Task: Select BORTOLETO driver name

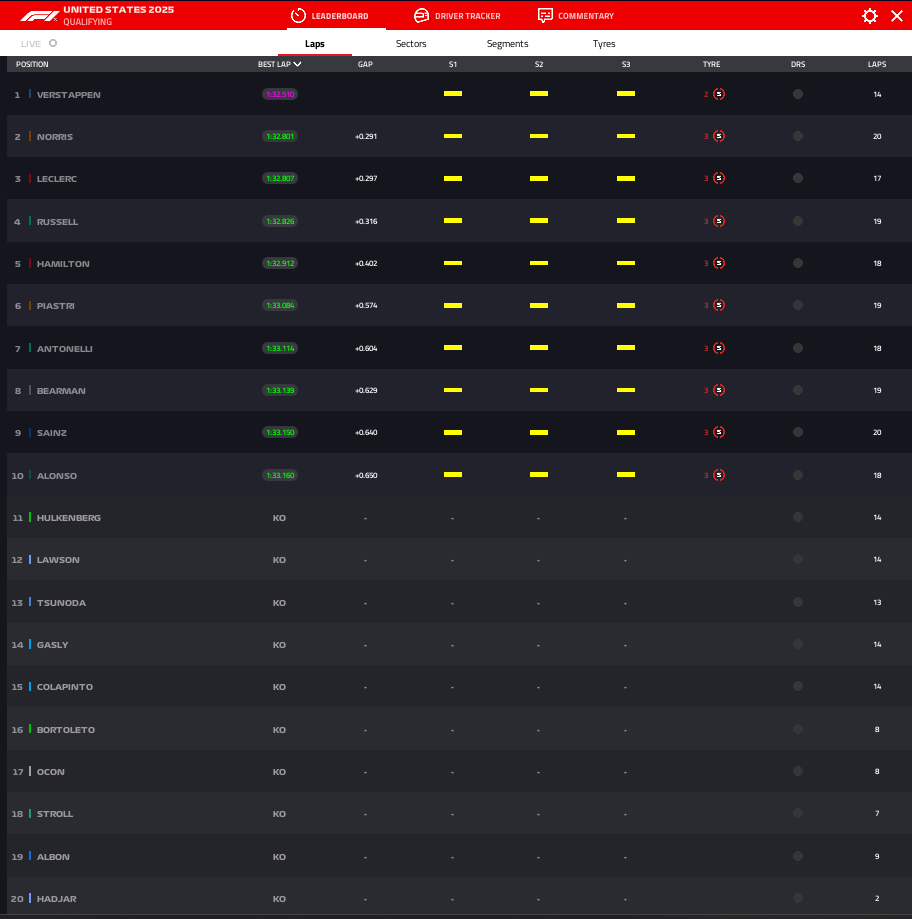Action: click(66, 730)
